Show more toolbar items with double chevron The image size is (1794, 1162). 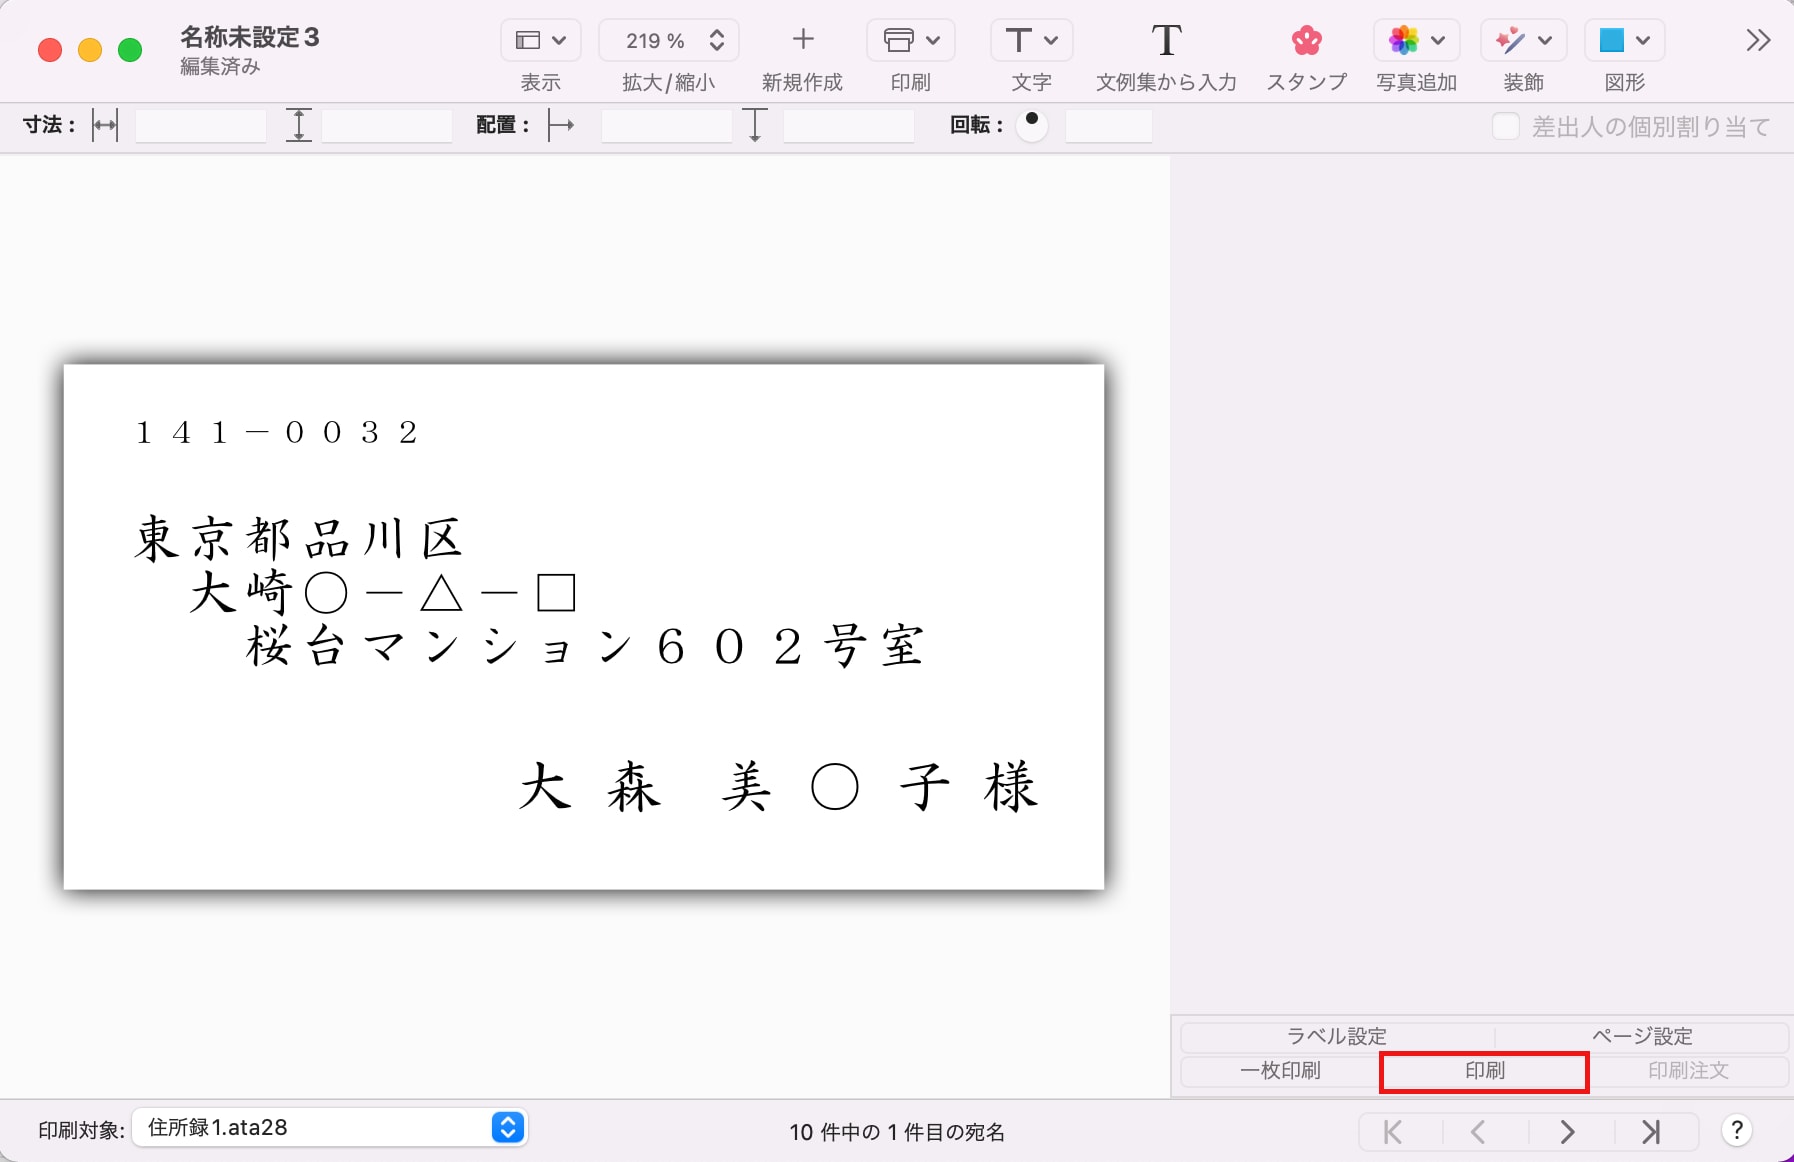(x=1758, y=41)
